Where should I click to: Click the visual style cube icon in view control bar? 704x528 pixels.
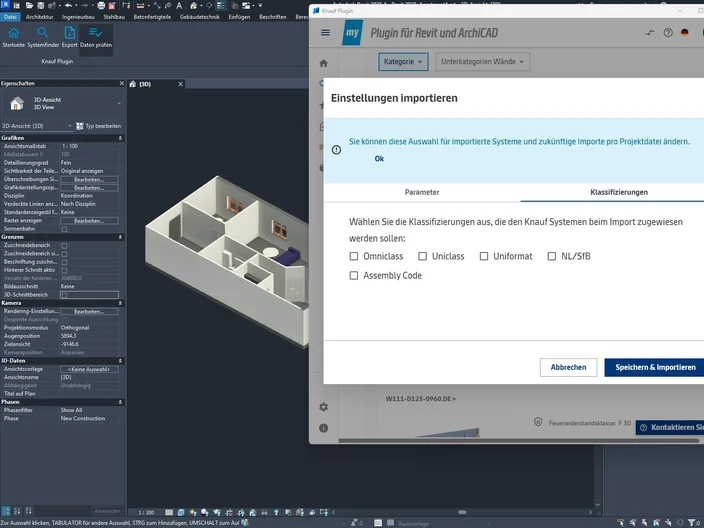pyautogui.click(x=181, y=512)
